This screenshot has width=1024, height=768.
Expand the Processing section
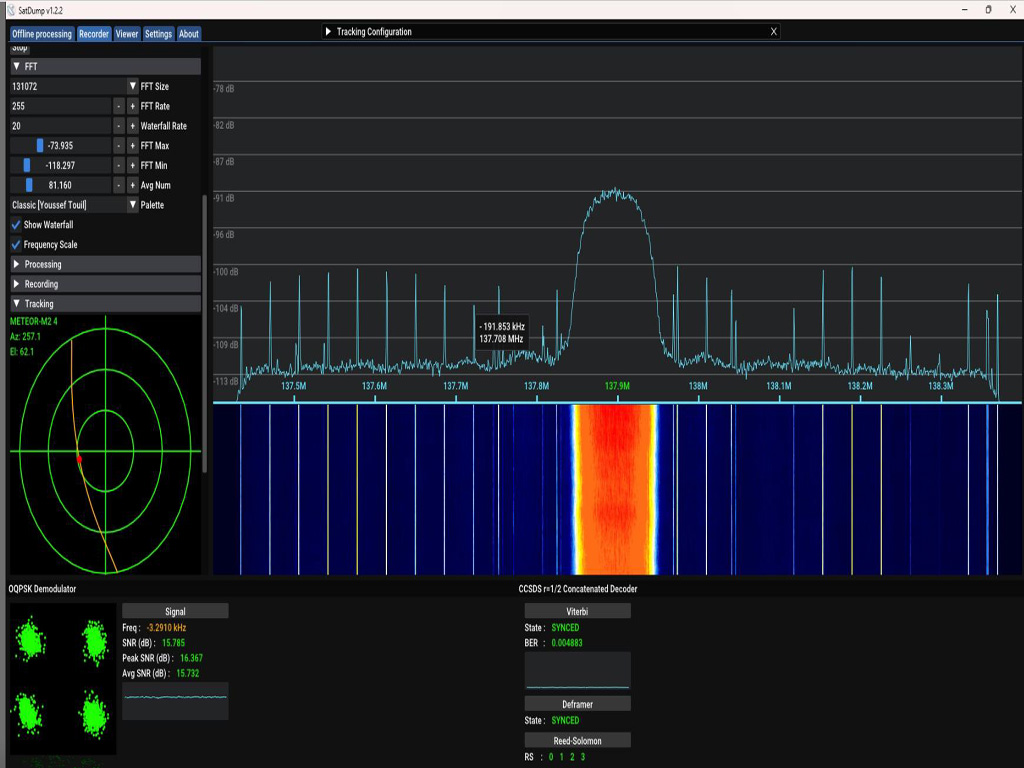(105, 264)
